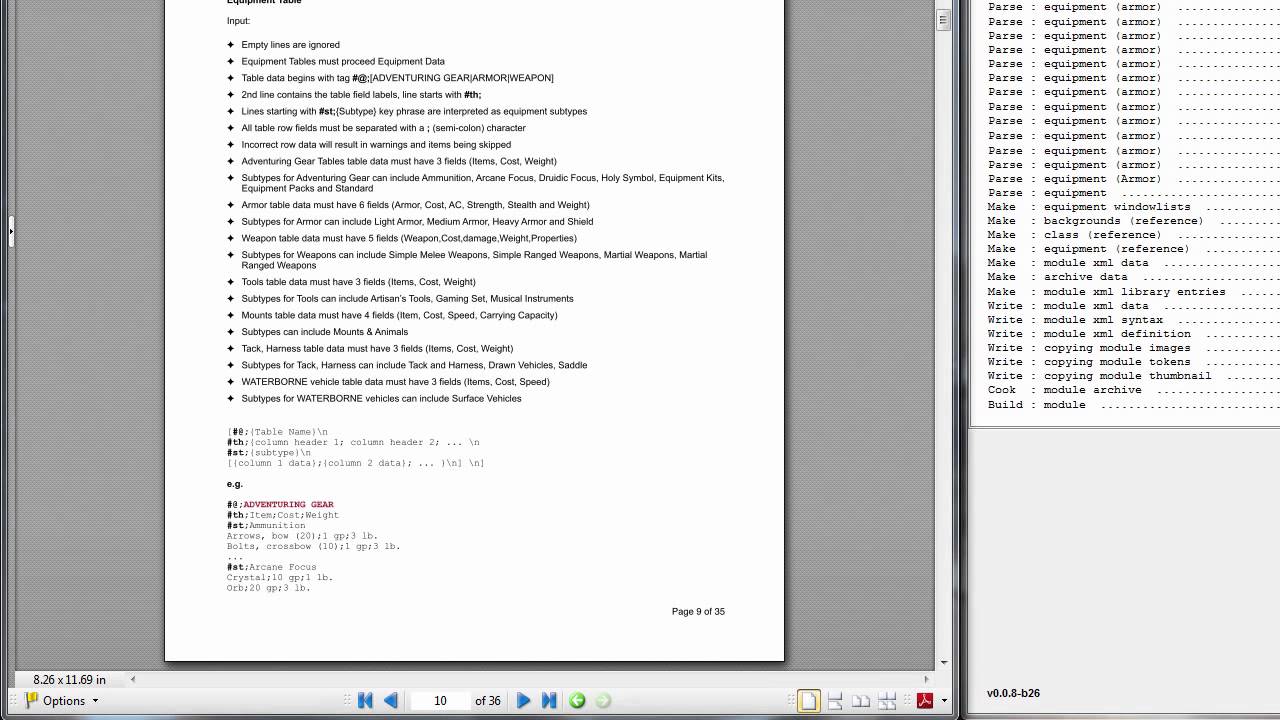This screenshot has width=1280, height=720.
Task: Click the horizontal scrollbar right arrow
Action: point(925,680)
